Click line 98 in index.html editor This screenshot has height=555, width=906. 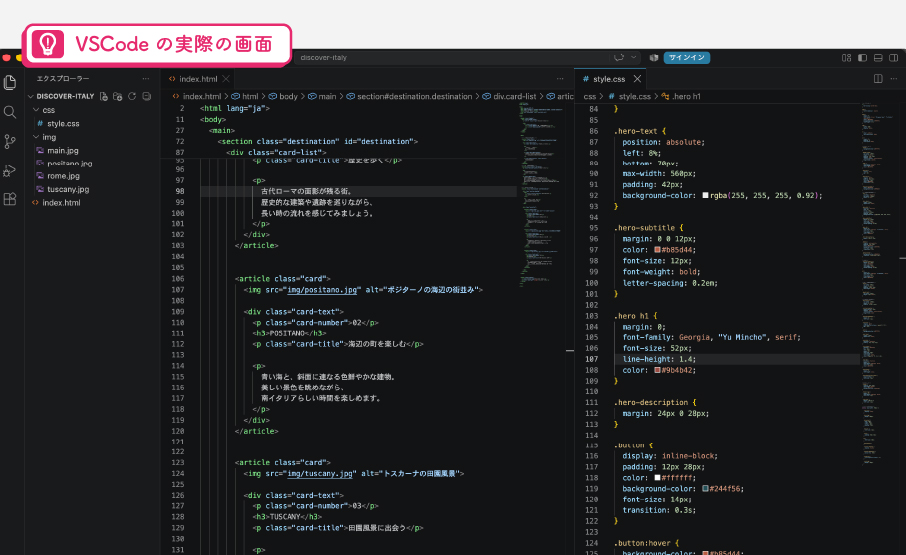click(x=358, y=191)
